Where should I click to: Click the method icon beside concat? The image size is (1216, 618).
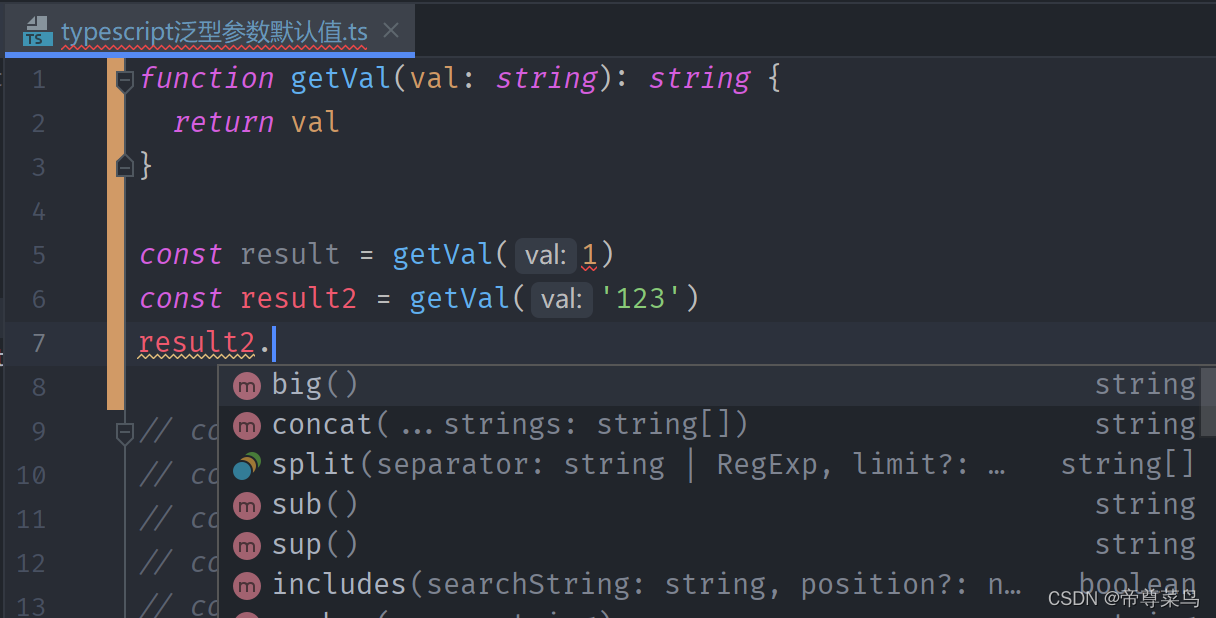pos(247,425)
